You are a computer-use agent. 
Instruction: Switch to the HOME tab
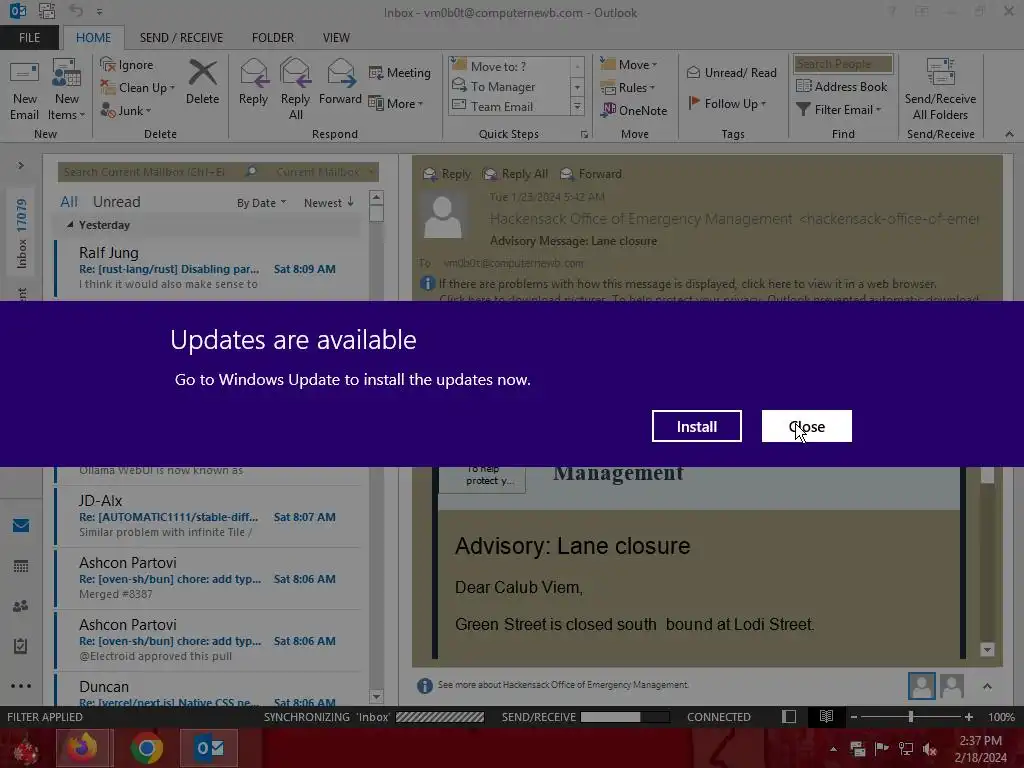[x=93, y=38]
